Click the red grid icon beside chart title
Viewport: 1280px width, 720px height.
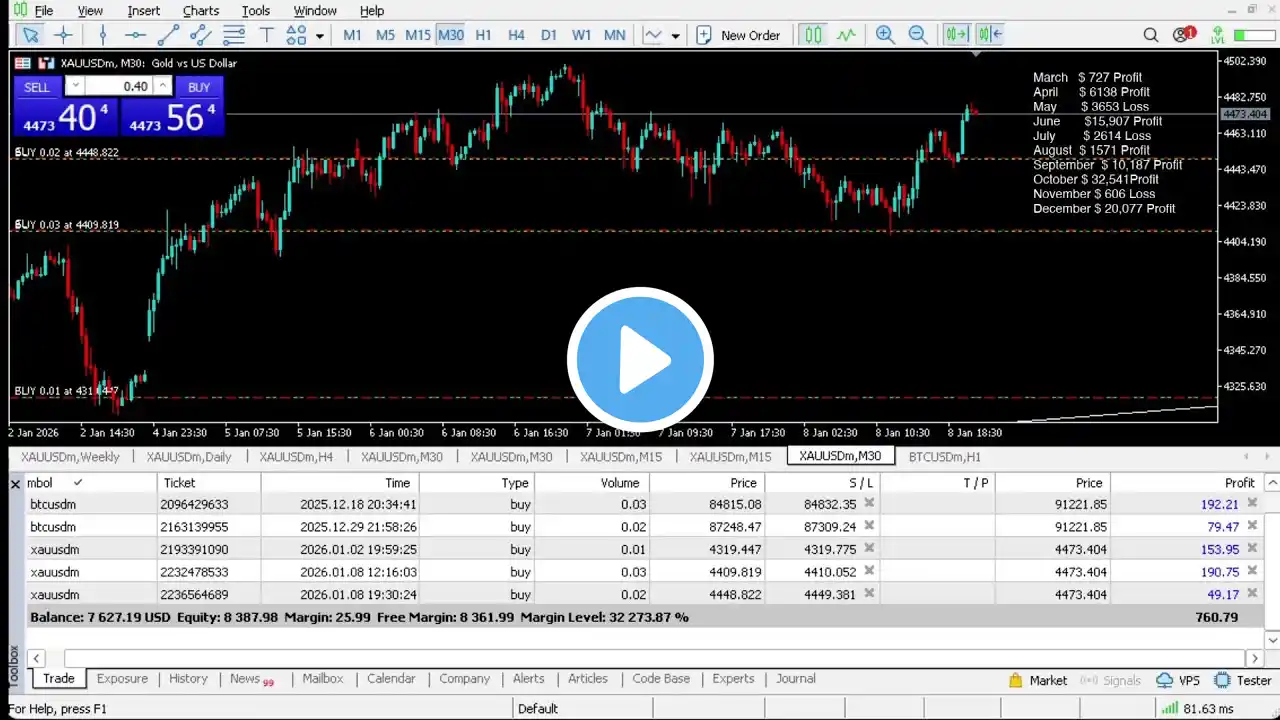pos(22,63)
